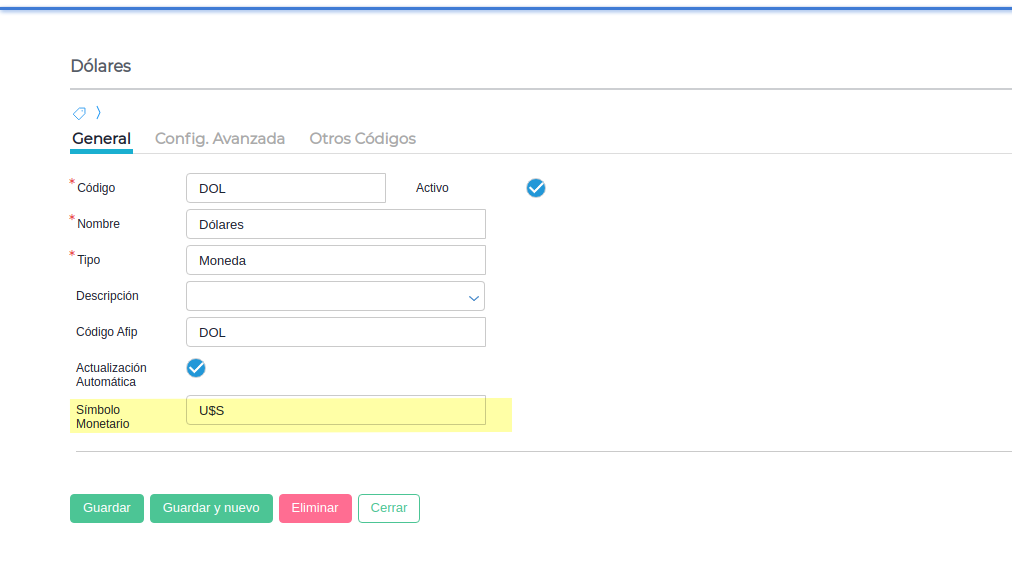Focus the Nombre field containing Dólares
The width and height of the screenshot is (1012, 564).
[336, 224]
